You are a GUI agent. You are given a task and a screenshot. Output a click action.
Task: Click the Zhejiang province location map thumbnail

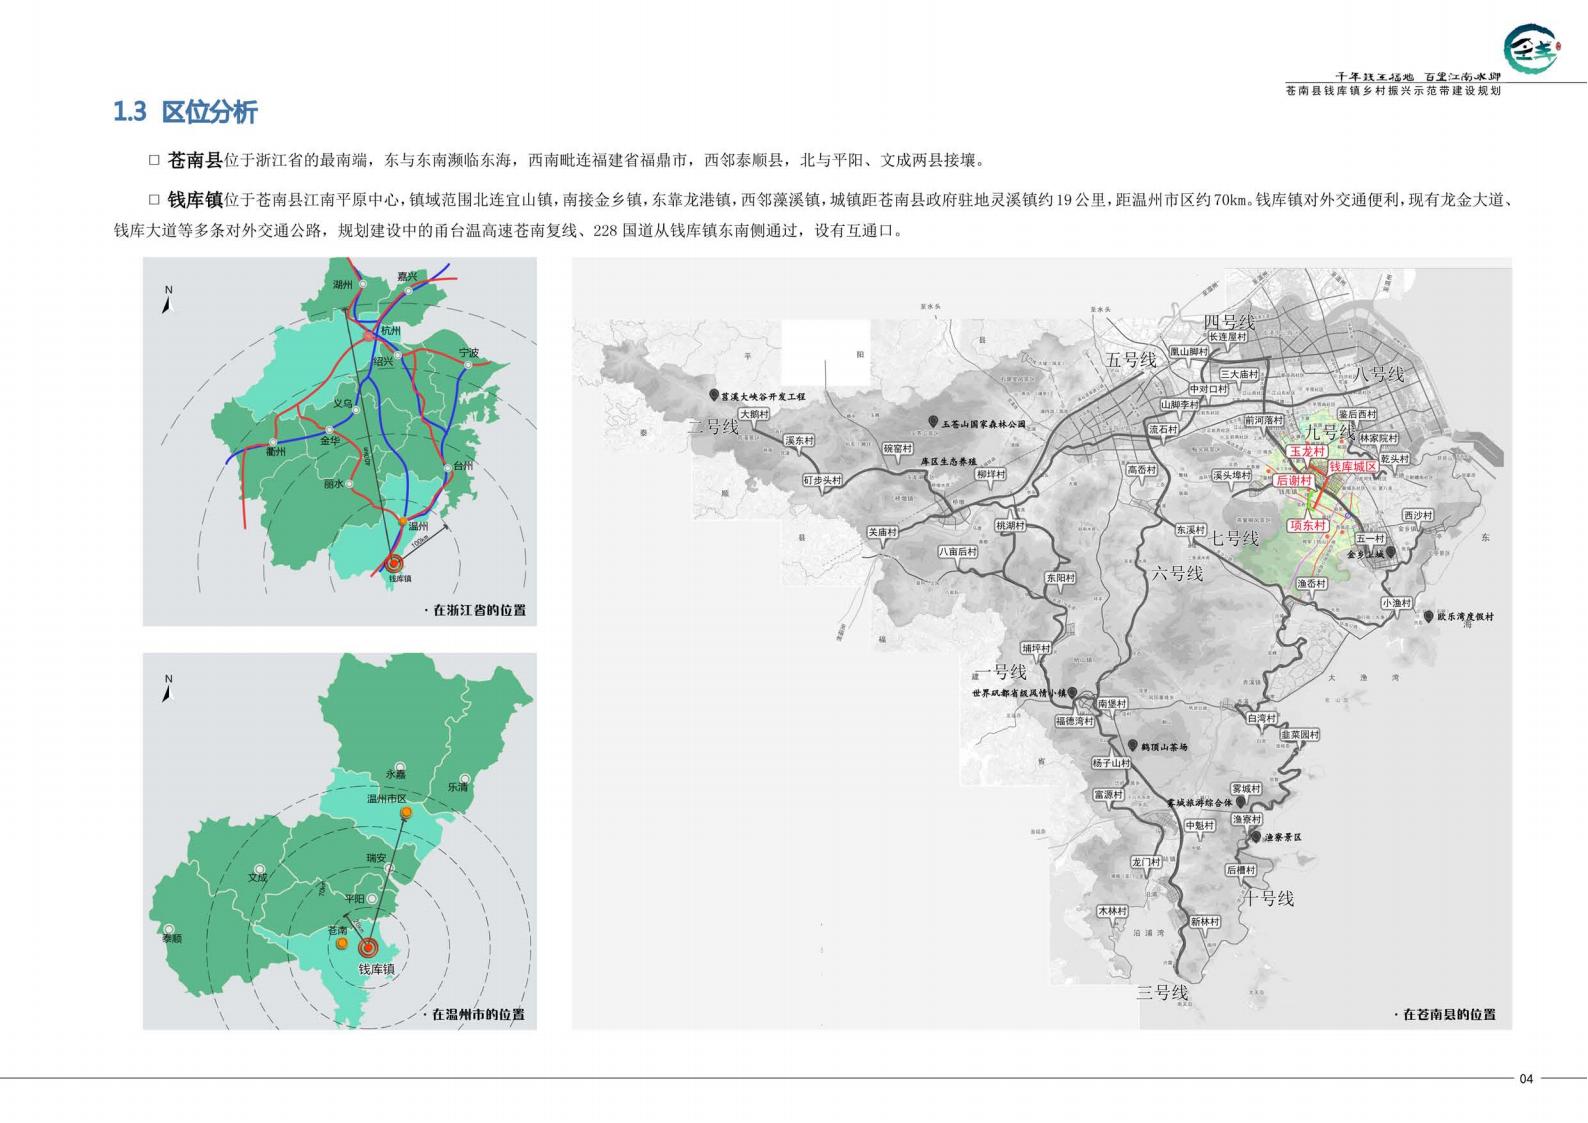click(340, 442)
